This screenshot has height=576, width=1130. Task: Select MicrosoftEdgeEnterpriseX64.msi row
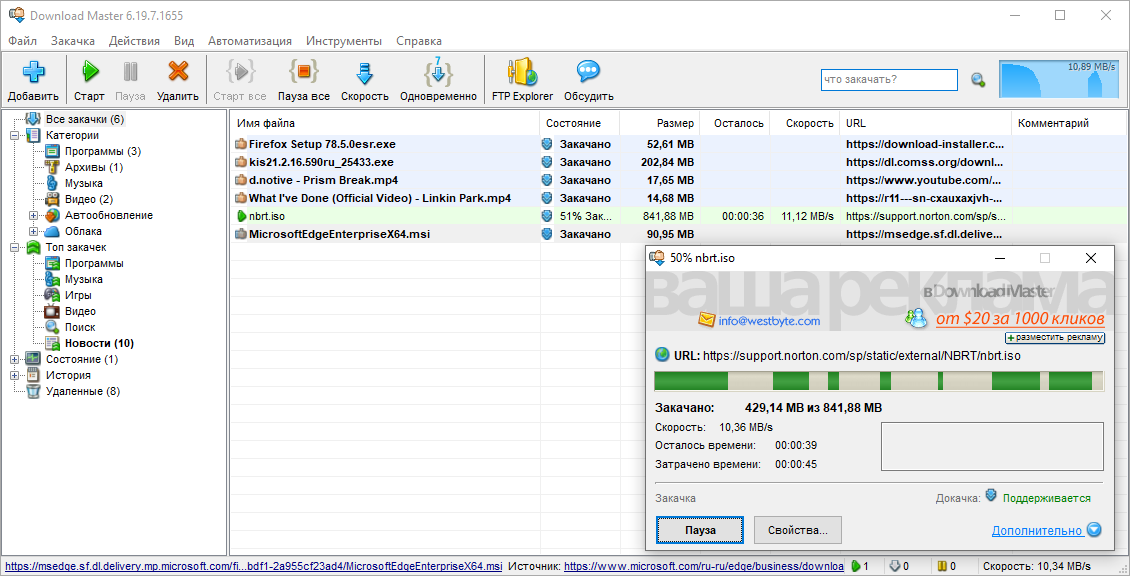(677, 234)
